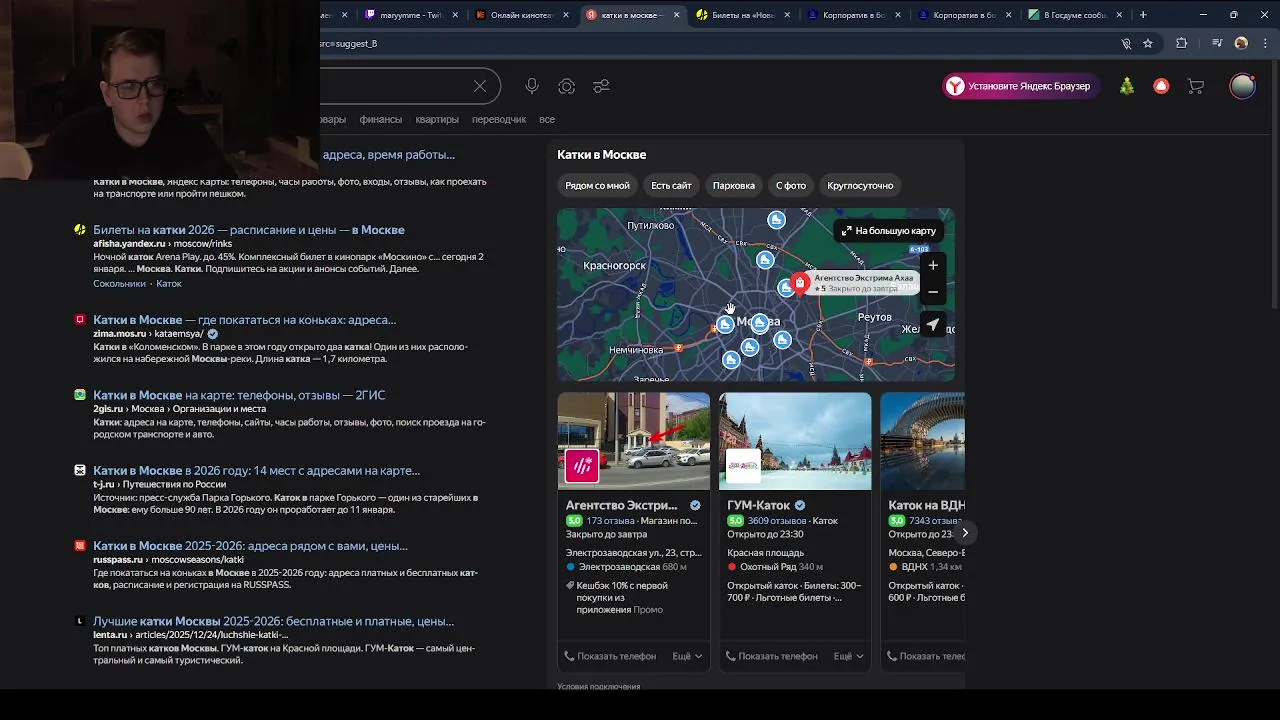
Task: Show next rink cards with arrow
Action: pyautogui.click(x=965, y=532)
